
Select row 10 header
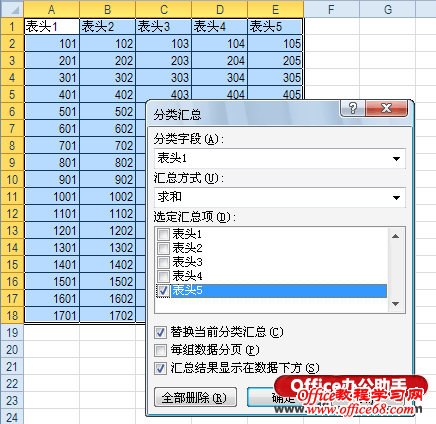point(12,179)
